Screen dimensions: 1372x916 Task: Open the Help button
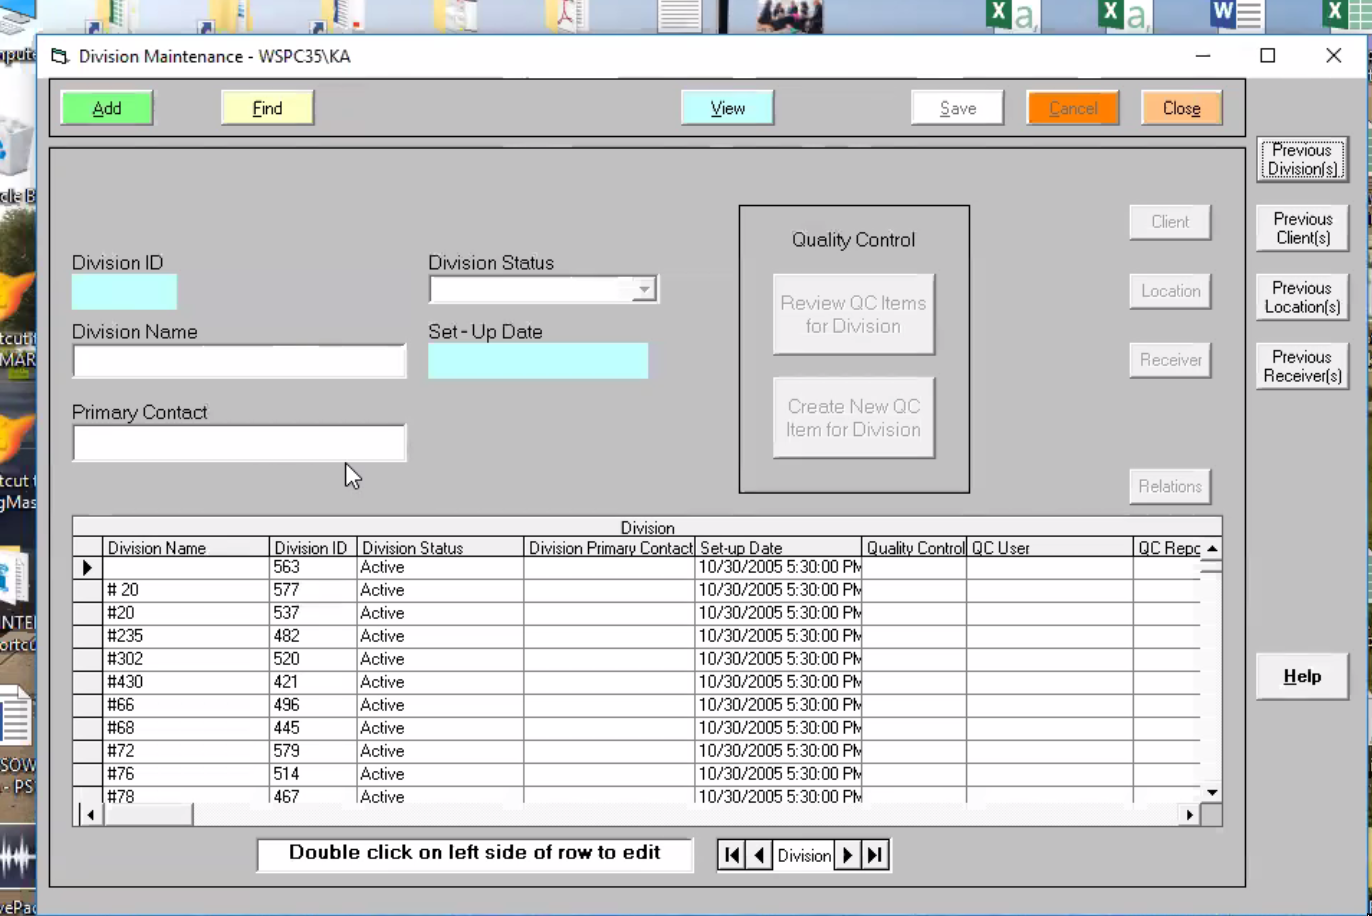(x=1302, y=677)
